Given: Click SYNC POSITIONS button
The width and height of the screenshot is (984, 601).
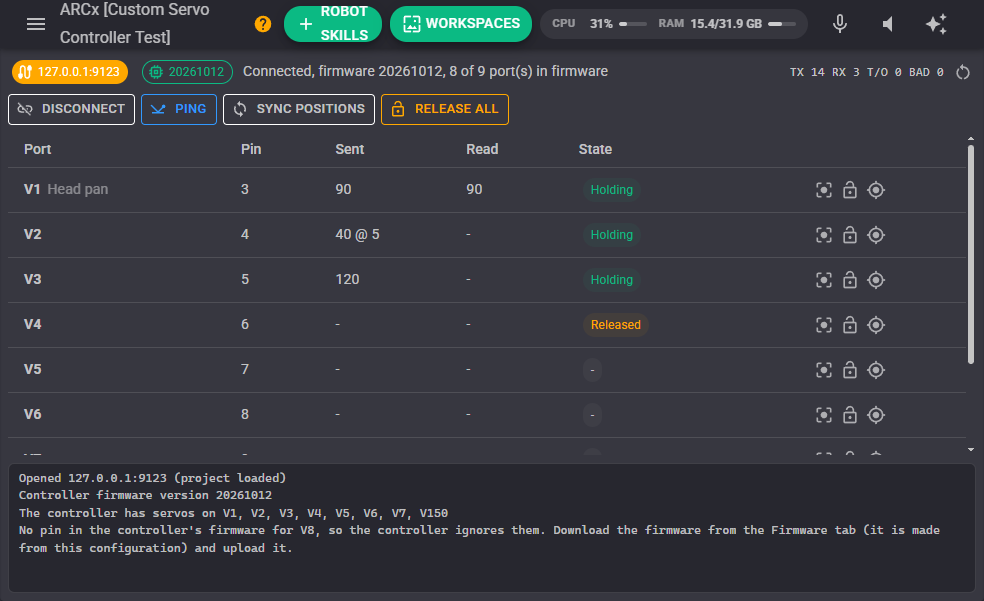Looking at the screenshot, I should pos(299,109).
